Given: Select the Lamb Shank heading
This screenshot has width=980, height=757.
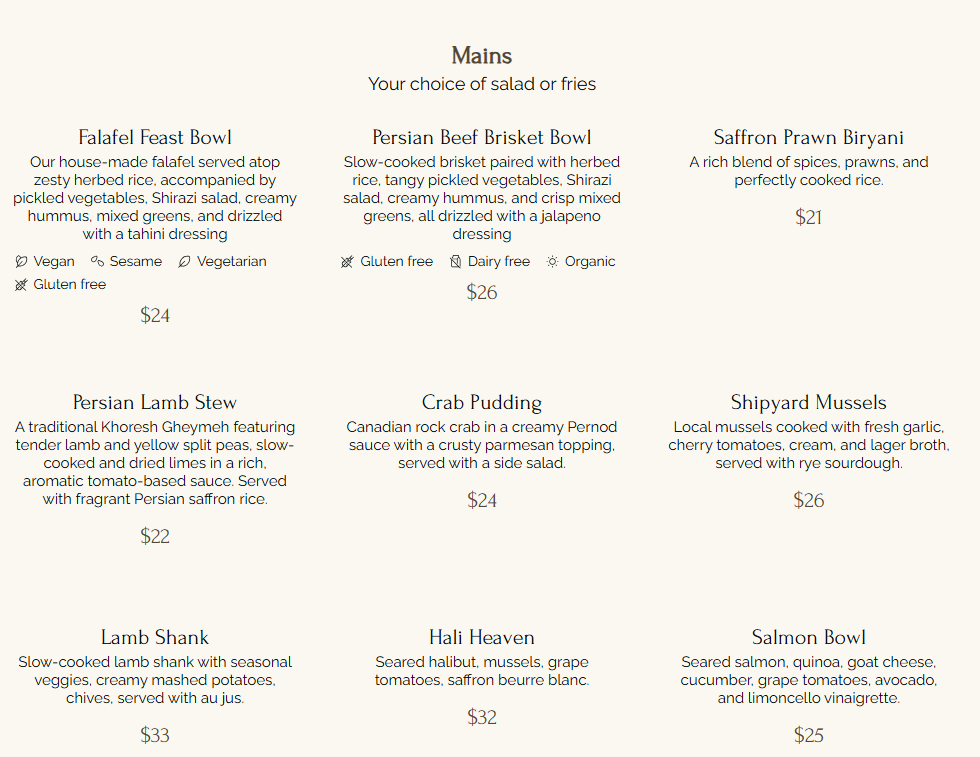Looking at the screenshot, I should click(x=155, y=637).
